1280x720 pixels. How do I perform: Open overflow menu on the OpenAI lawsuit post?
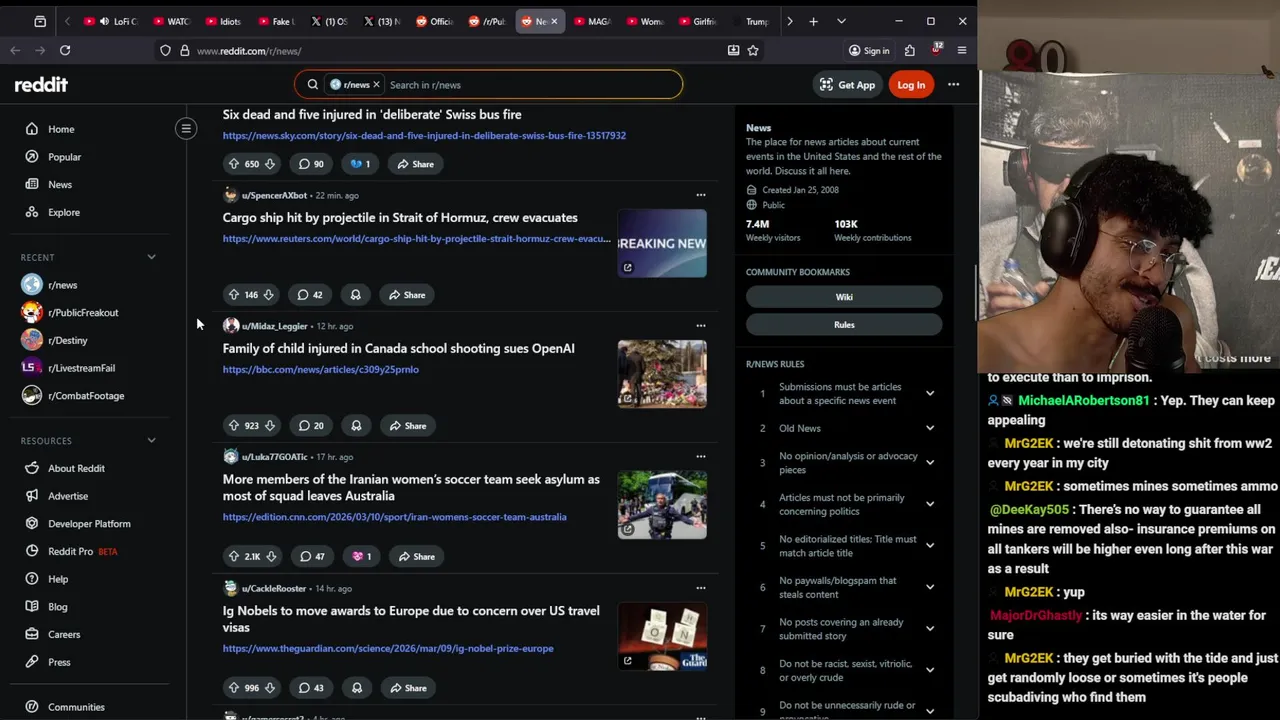700,326
